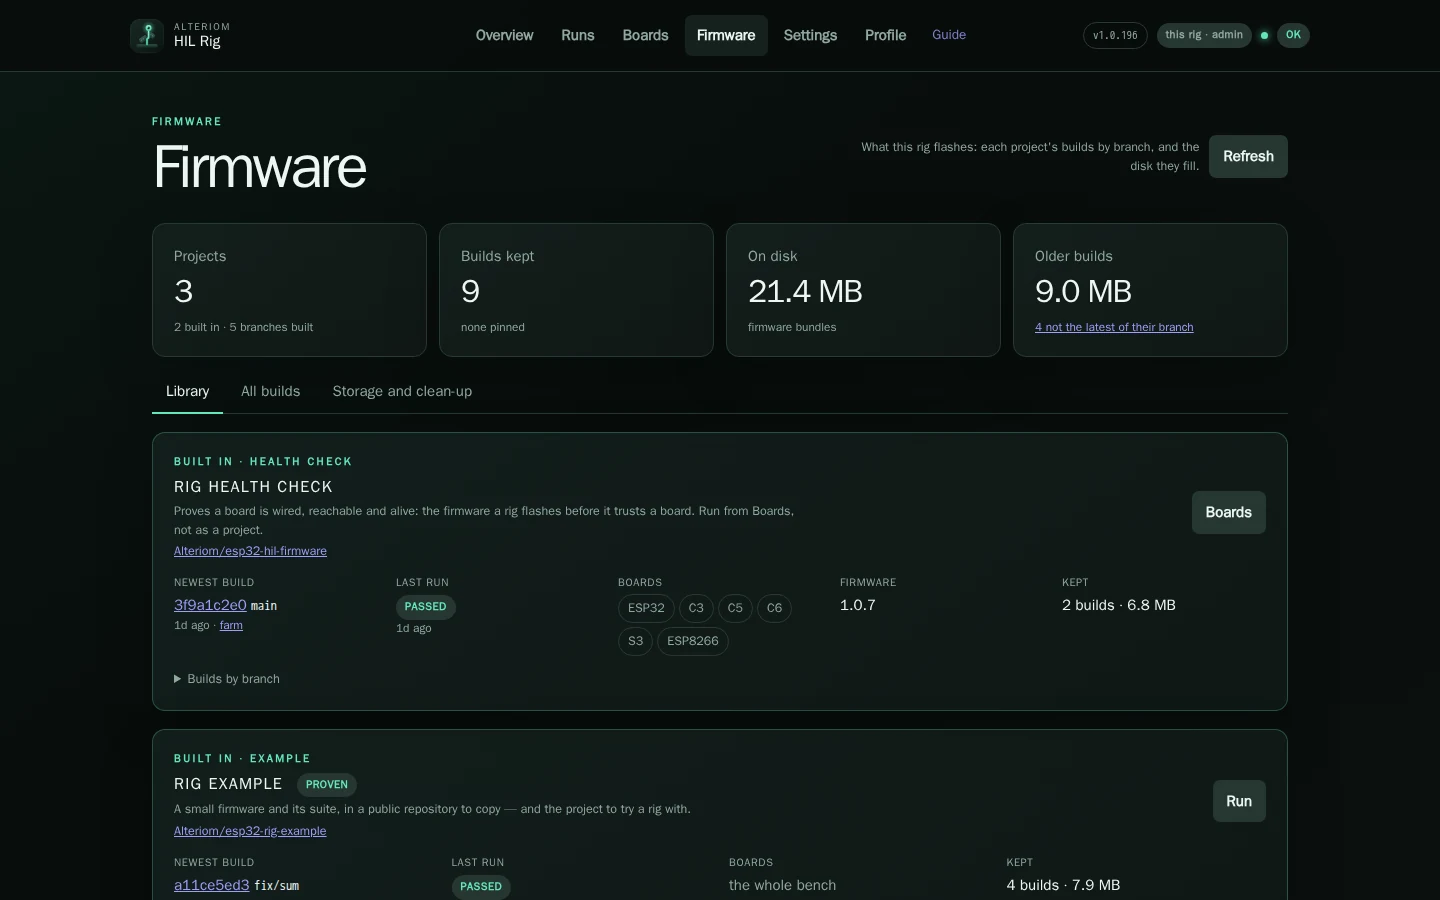The image size is (1440, 900).
Task: Select the S3 board chip
Action: (635, 641)
